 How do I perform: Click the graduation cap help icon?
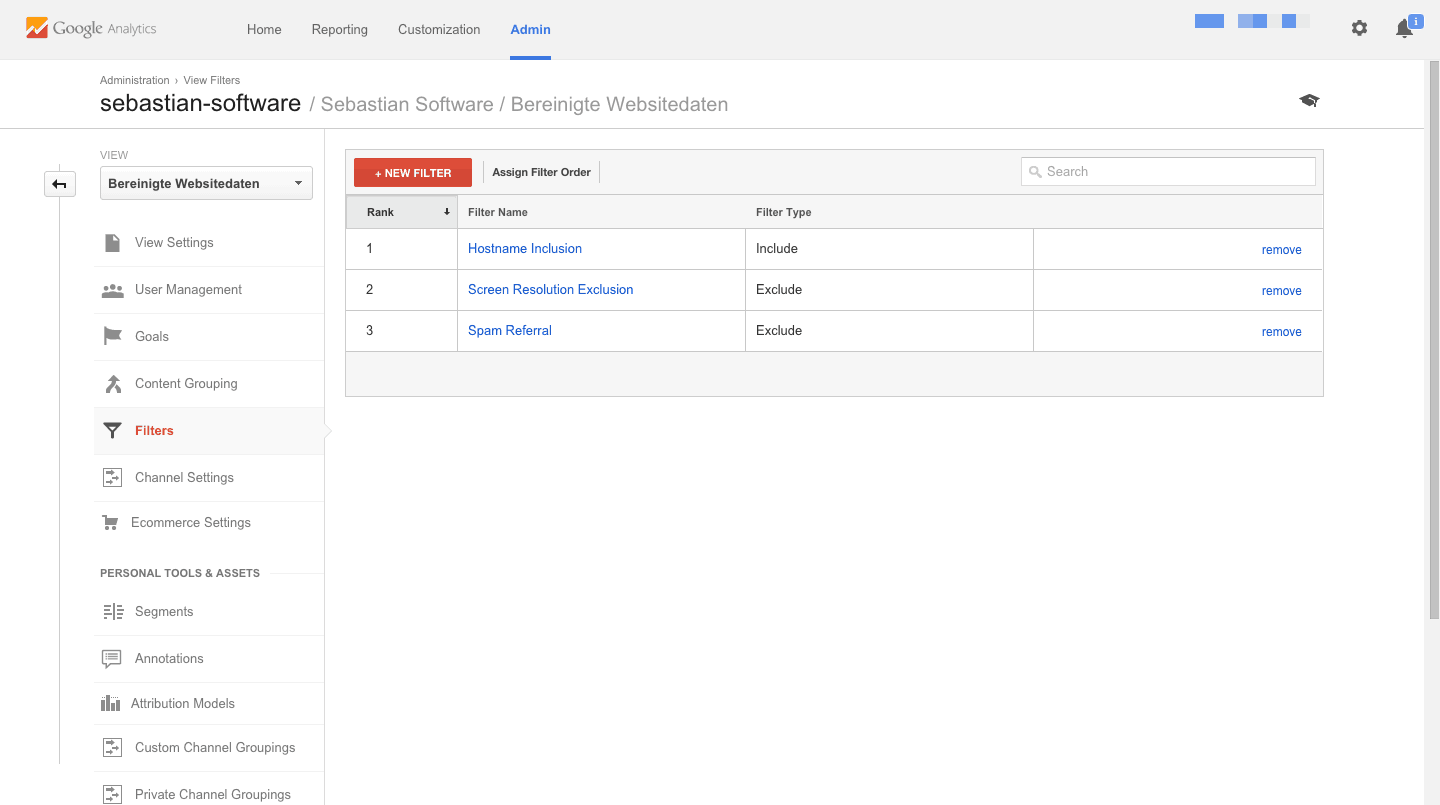tap(1309, 101)
